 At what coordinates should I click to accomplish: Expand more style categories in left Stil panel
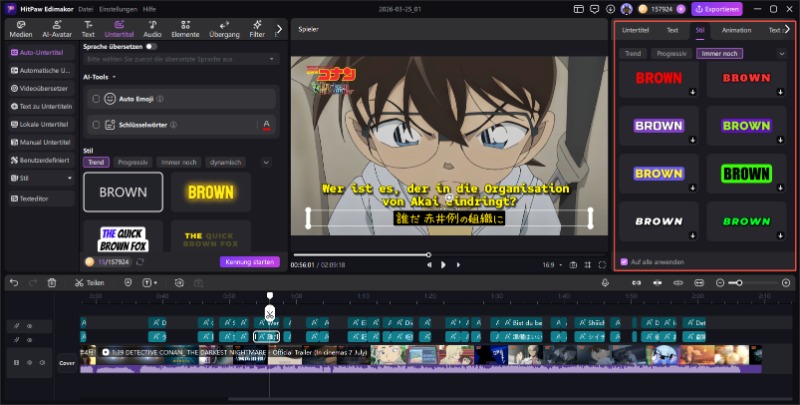266,162
